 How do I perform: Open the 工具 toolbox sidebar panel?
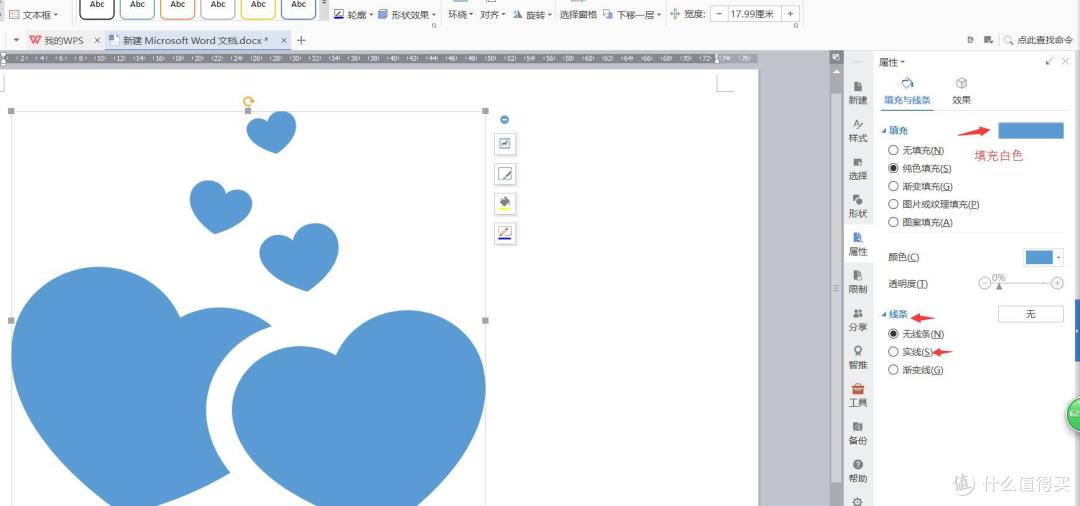[858, 395]
